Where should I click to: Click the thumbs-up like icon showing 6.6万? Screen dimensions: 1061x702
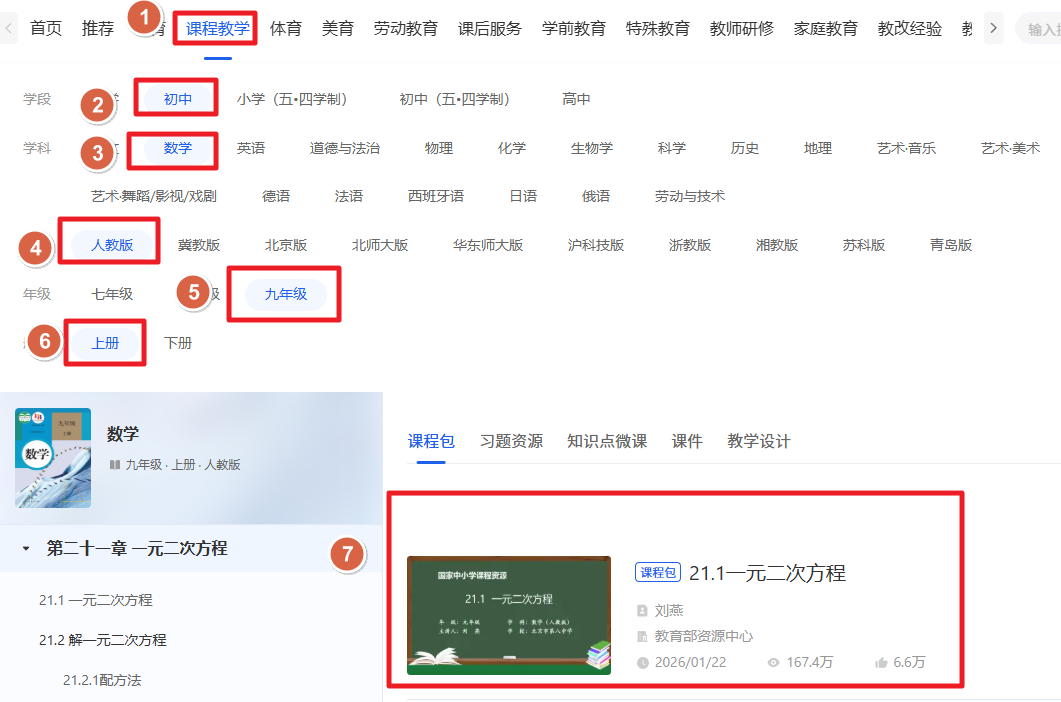click(x=884, y=663)
